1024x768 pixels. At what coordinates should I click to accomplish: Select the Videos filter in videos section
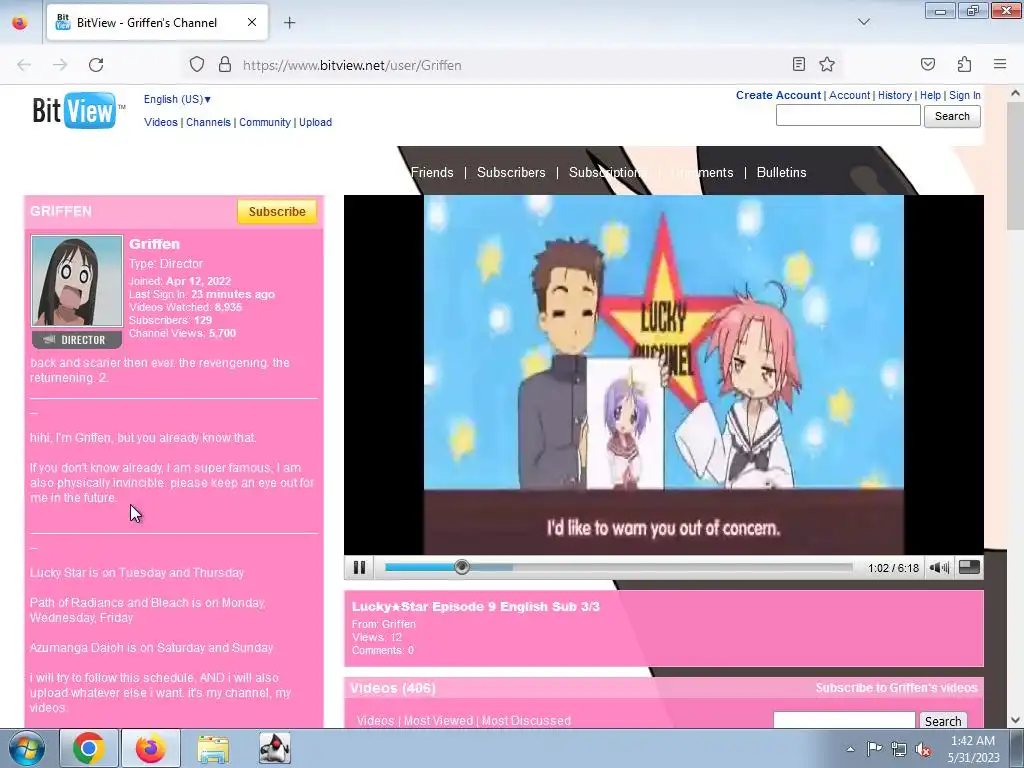tap(375, 720)
